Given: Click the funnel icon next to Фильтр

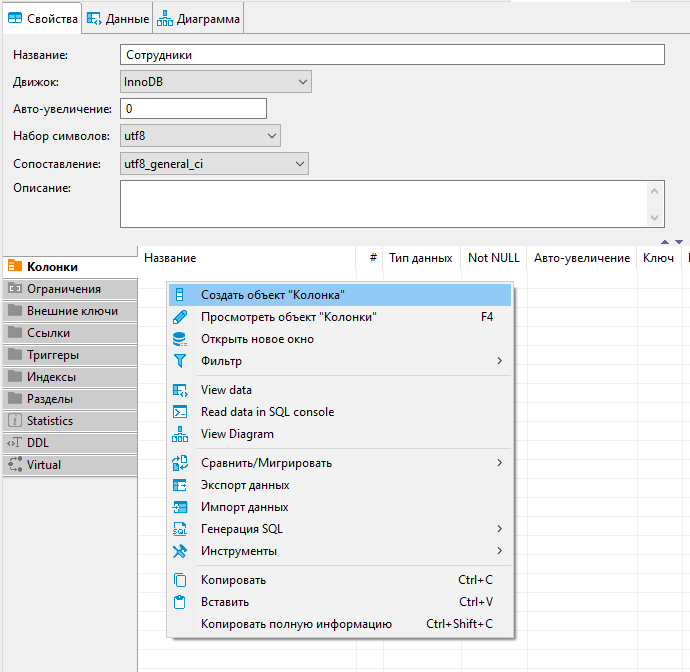Looking at the screenshot, I should coord(180,361).
